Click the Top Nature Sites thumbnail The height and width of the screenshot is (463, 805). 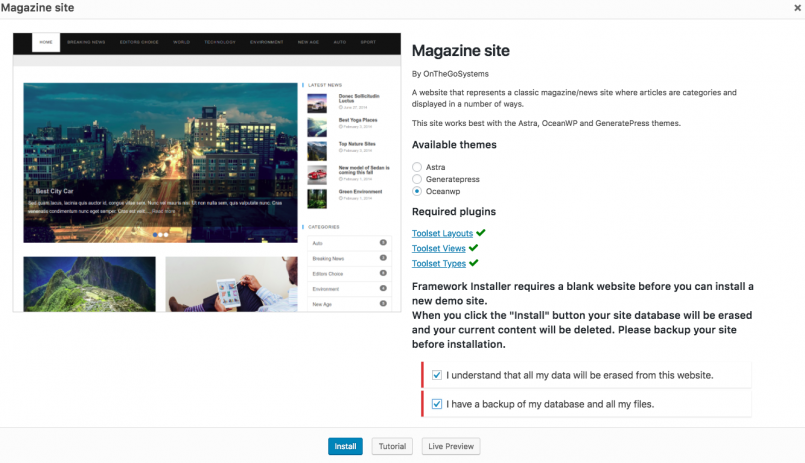(x=317, y=151)
